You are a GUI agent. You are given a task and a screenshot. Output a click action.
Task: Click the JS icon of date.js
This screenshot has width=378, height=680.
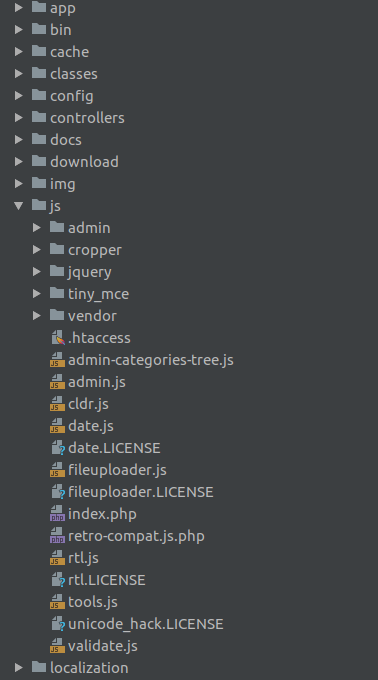click(57, 426)
